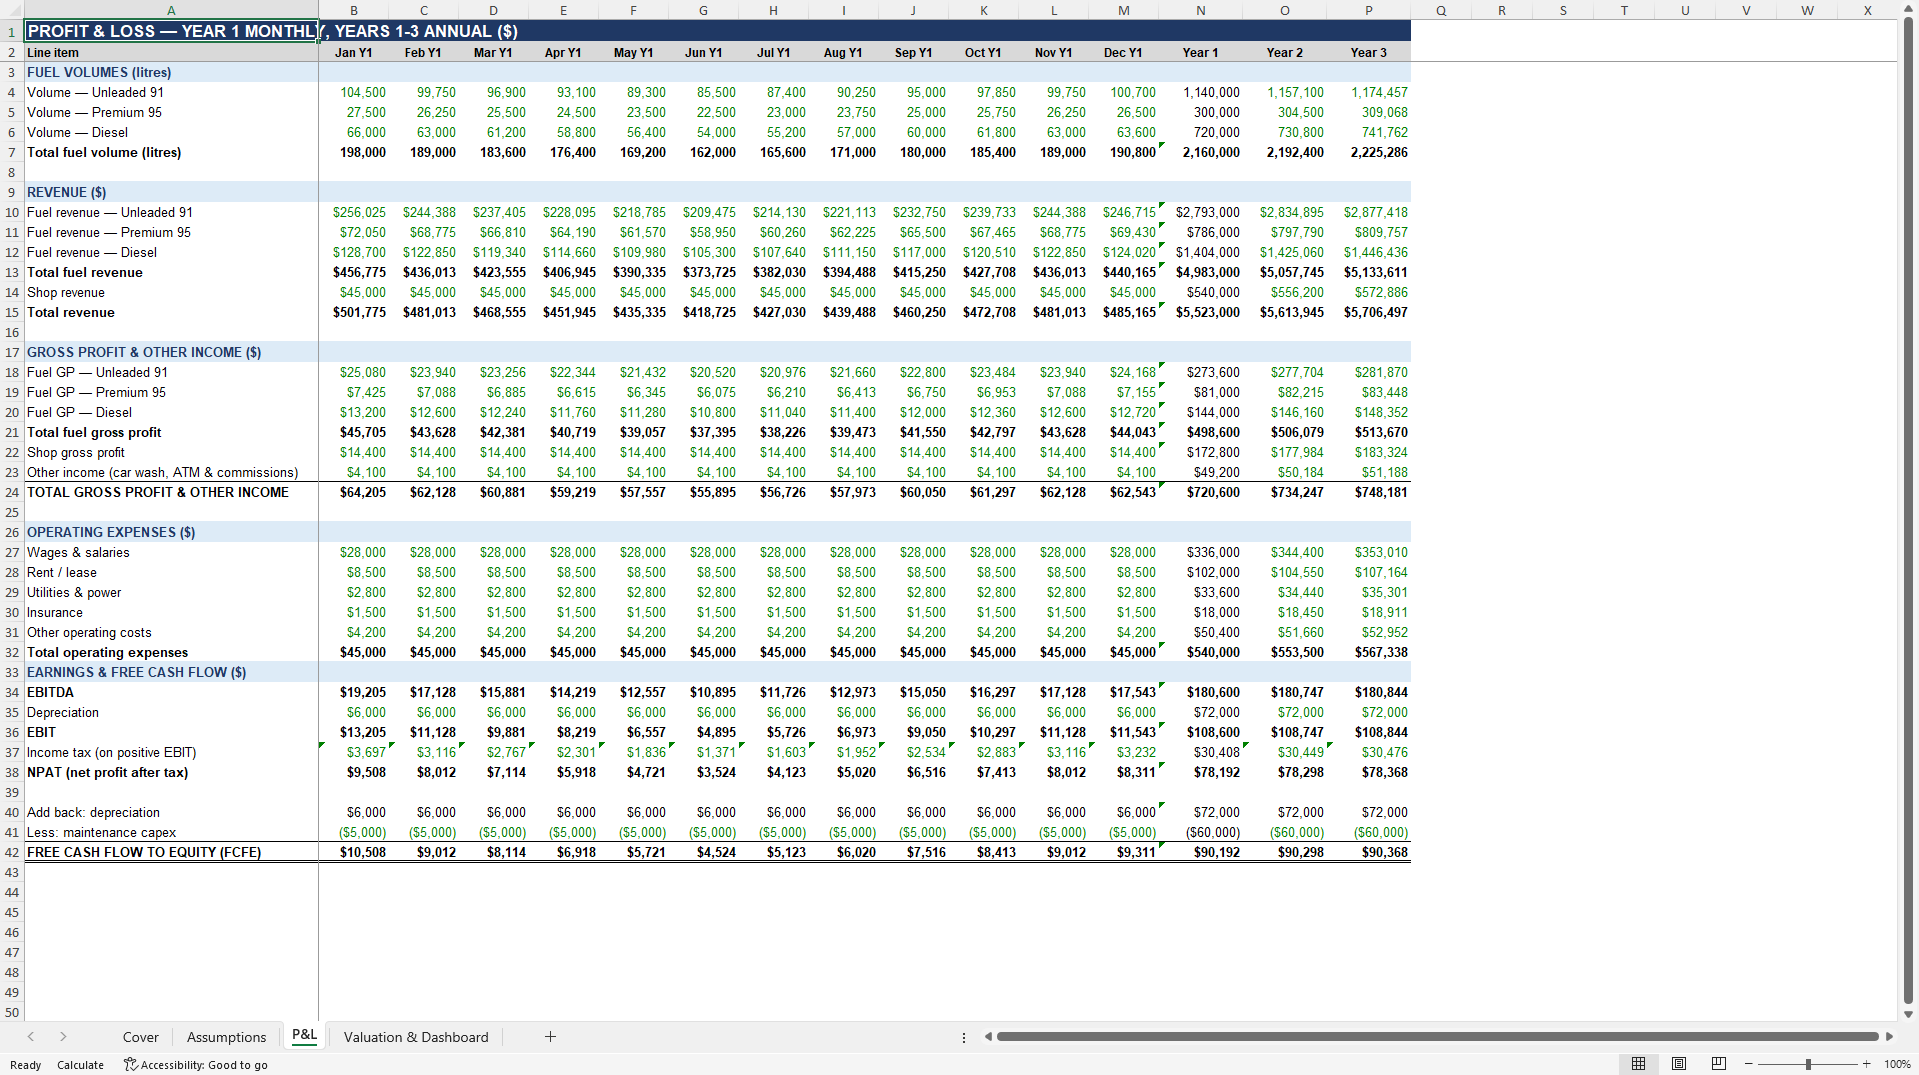Screen dimensions: 1919x1075
Task: Click the 'Total revenue' row label
Action: (x=71, y=312)
